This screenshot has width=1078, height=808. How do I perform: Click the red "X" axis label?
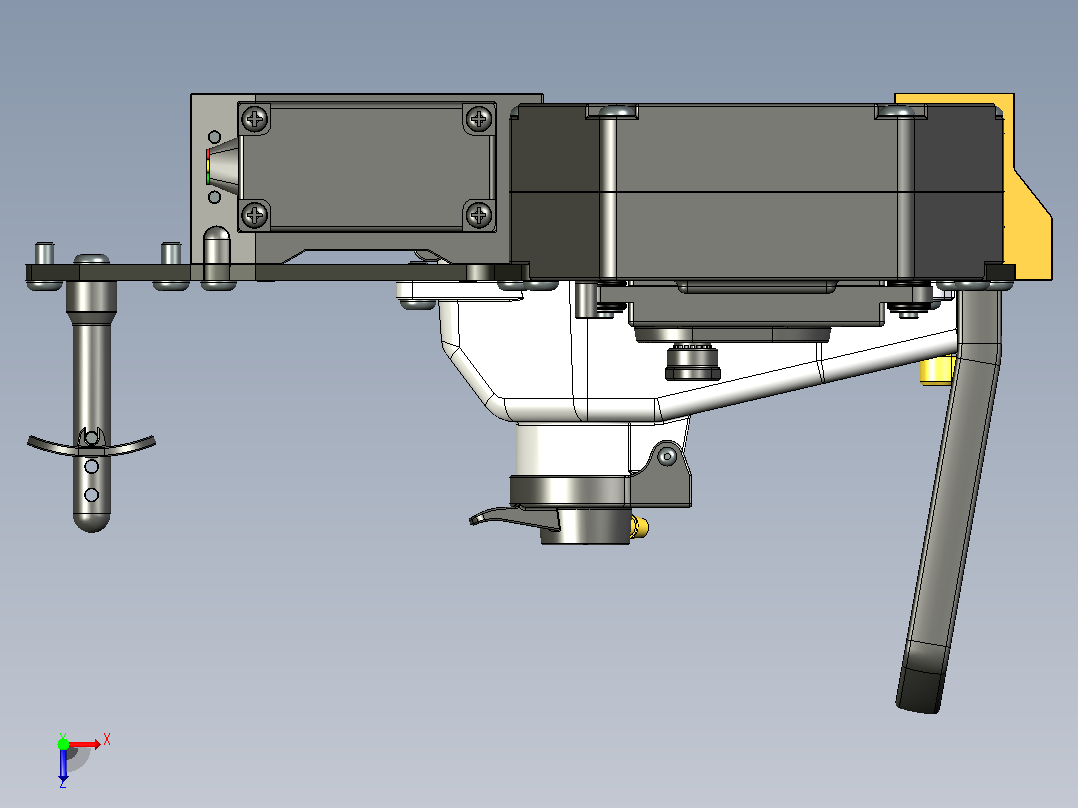tap(107, 740)
